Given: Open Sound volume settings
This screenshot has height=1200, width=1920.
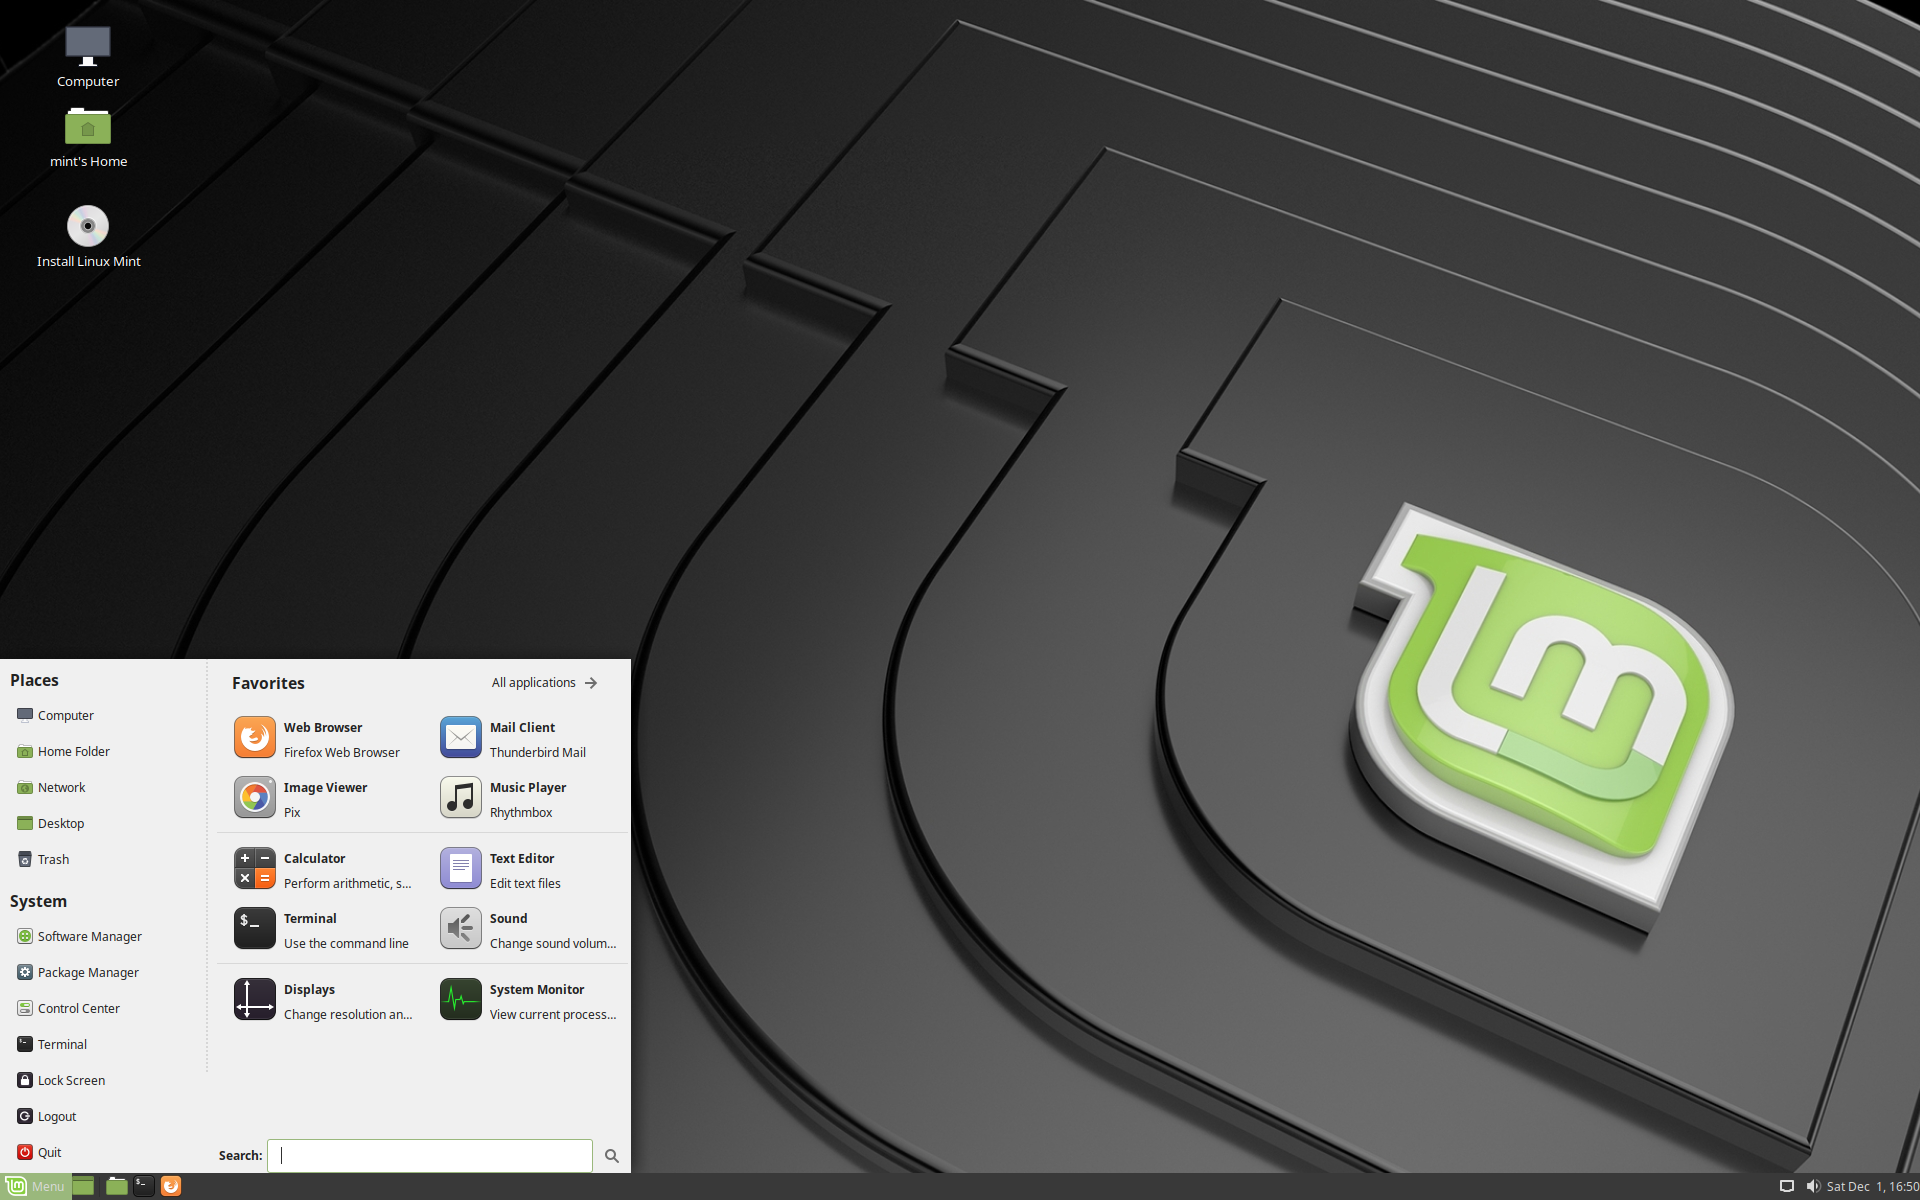Looking at the screenshot, I should point(527,929).
